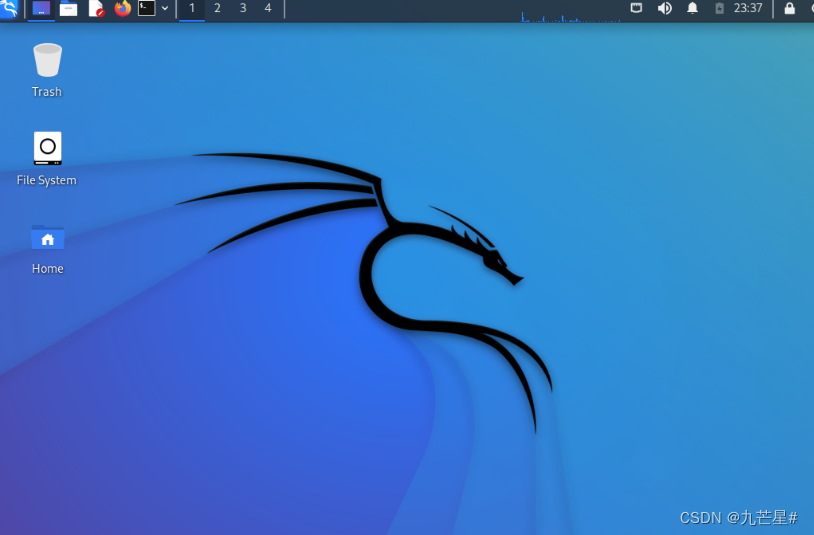Switch to workspace 1
This screenshot has height=535, width=814.
192,9
